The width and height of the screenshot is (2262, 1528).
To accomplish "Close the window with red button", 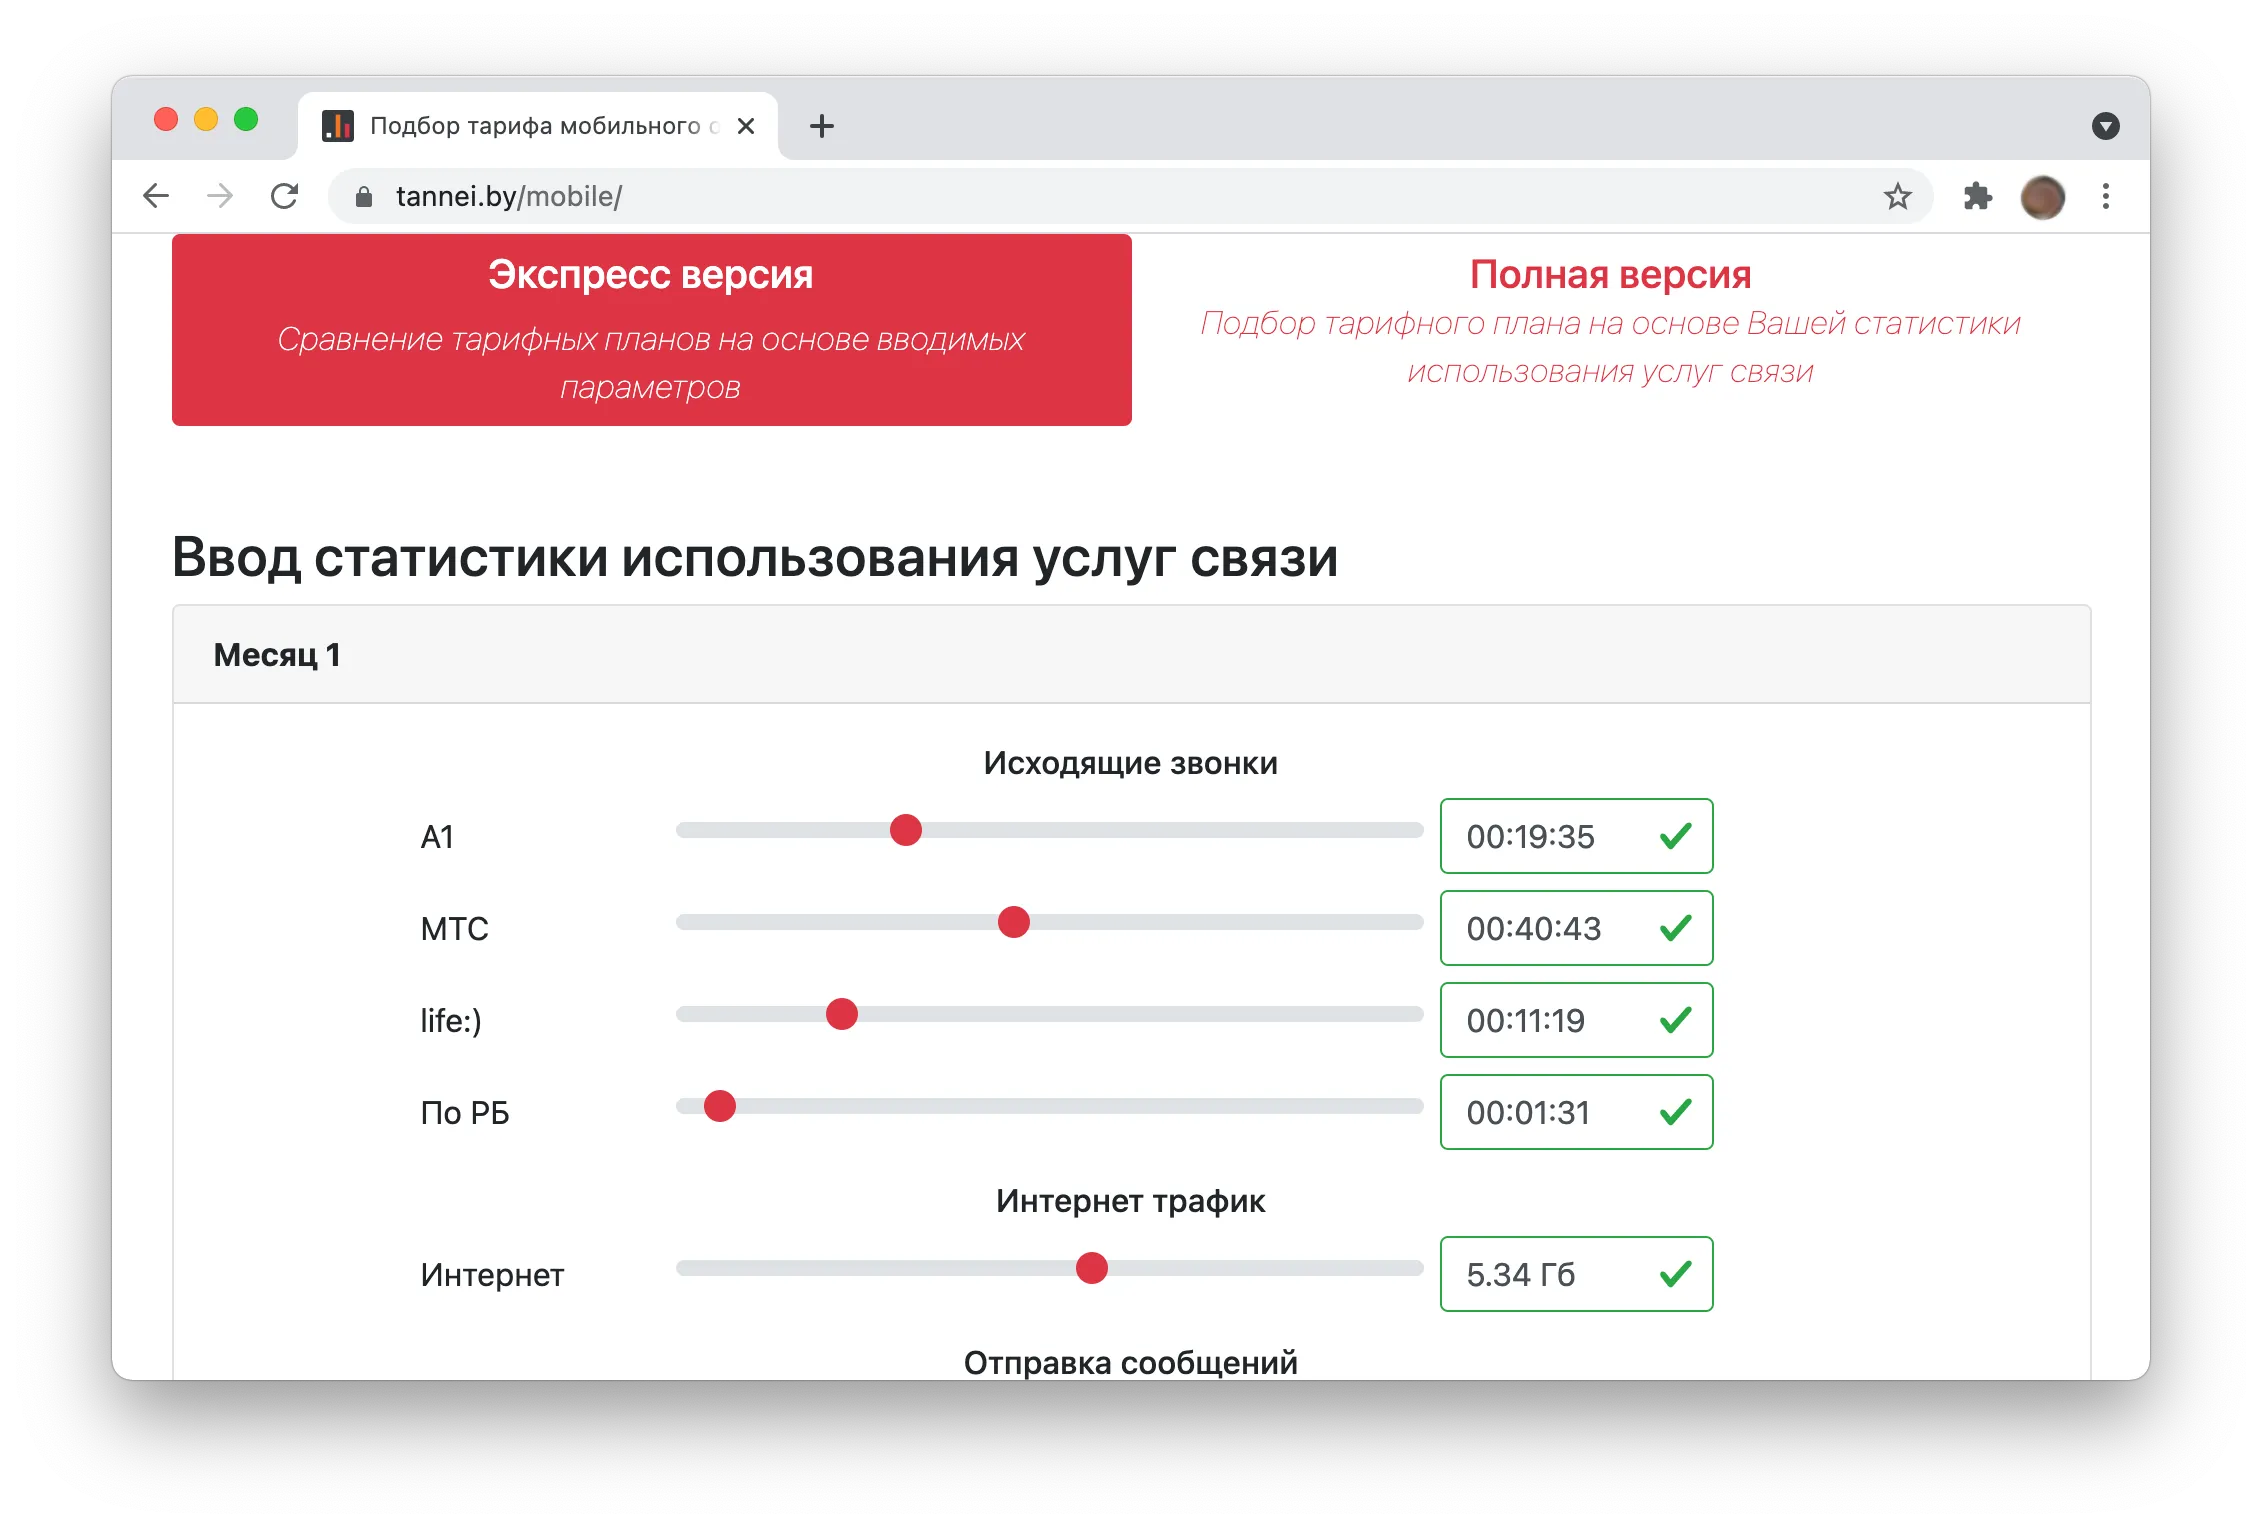I will [x=166, y=120].
